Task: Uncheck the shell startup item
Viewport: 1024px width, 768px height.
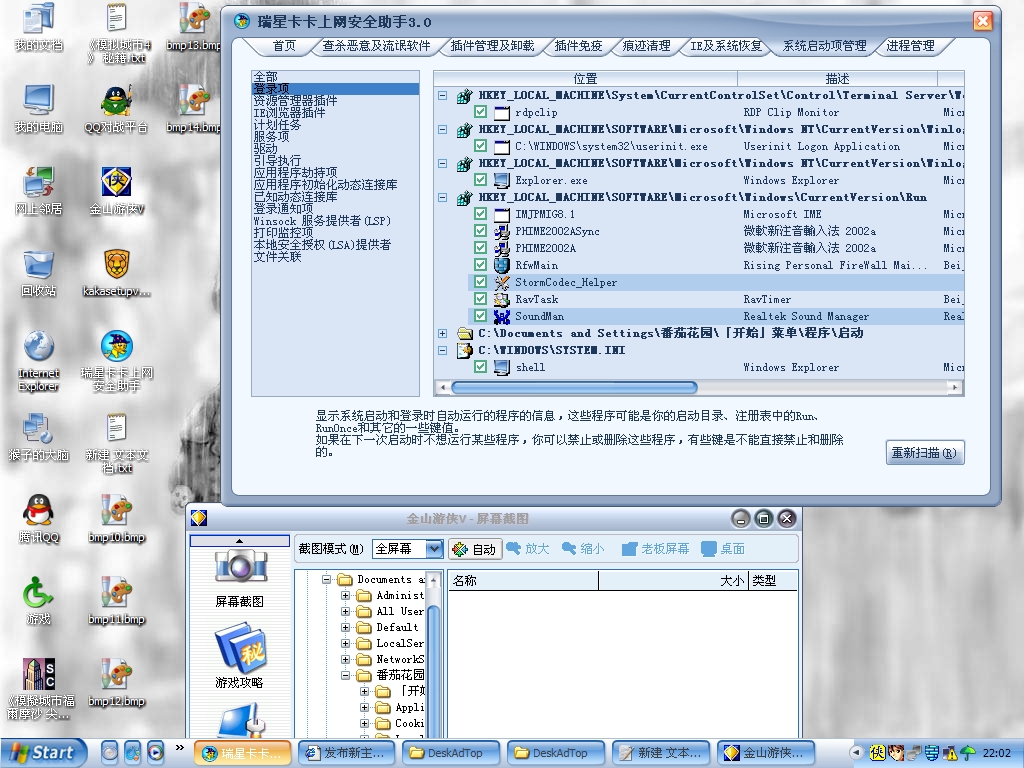Action: (x=480, y=366)
